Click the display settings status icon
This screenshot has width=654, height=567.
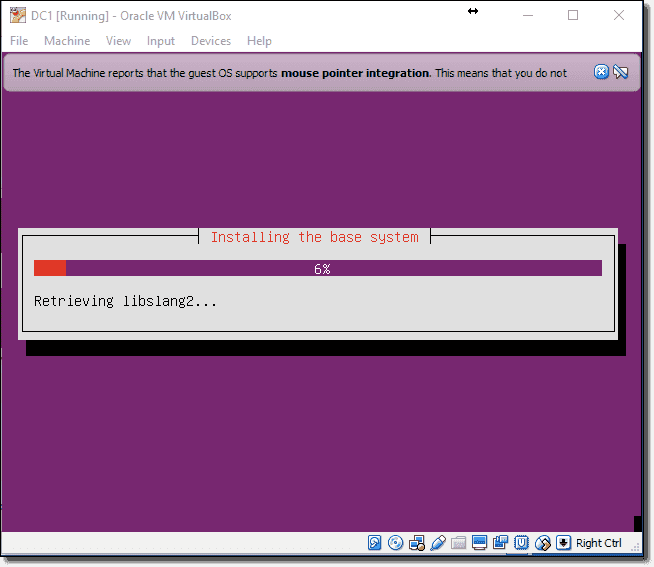point(479,543)
